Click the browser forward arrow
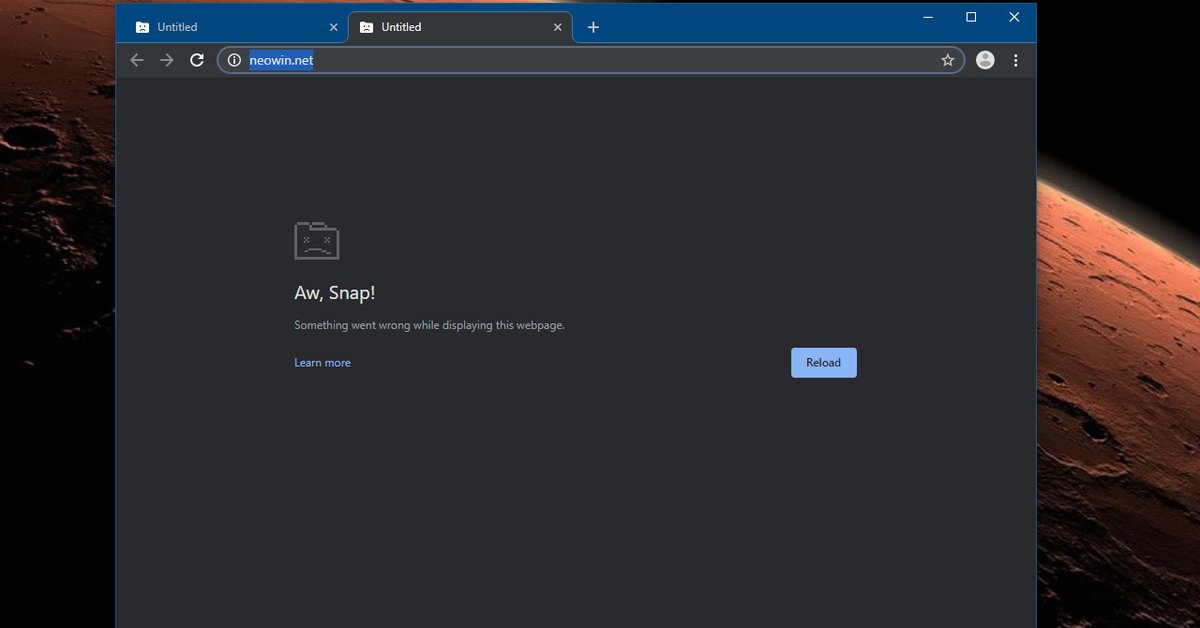The image size is (1200, 628). point(167,60)
